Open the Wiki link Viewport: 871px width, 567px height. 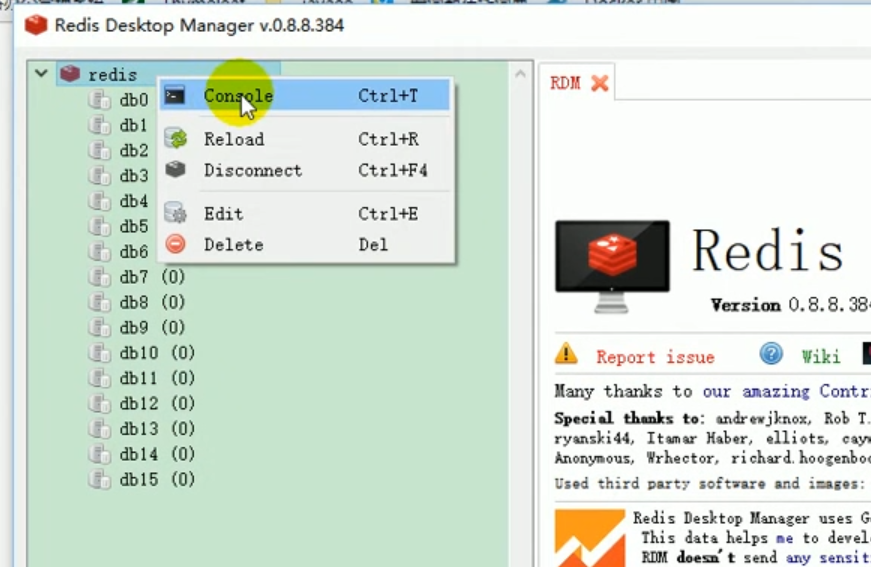[x=821, y=357]
